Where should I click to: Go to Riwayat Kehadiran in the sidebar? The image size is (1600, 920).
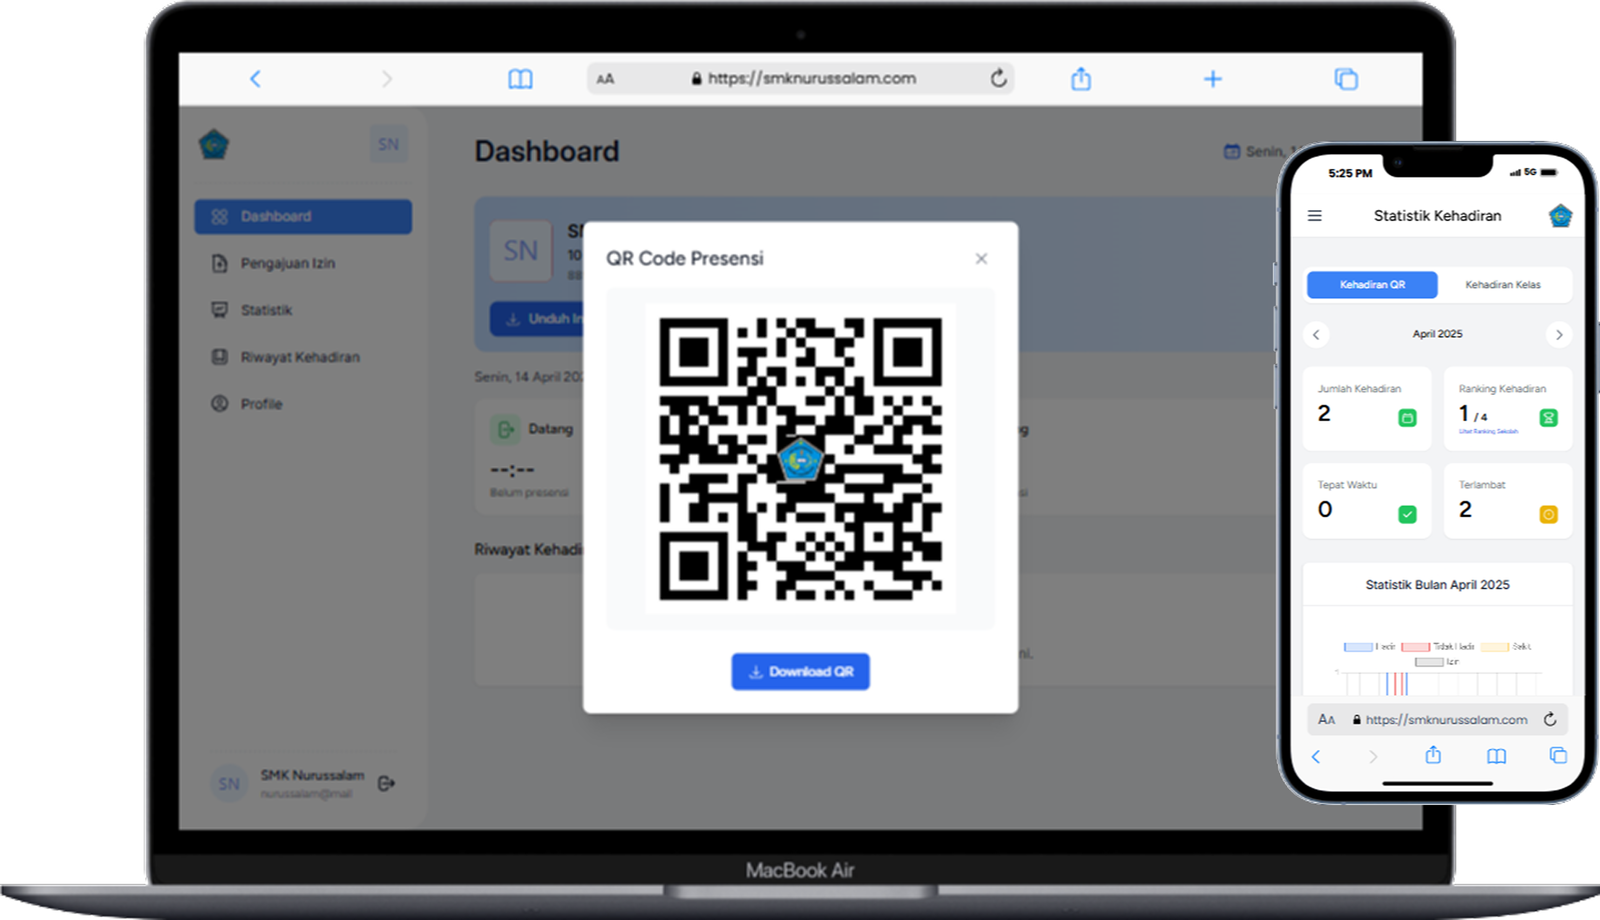coord(299,357)
